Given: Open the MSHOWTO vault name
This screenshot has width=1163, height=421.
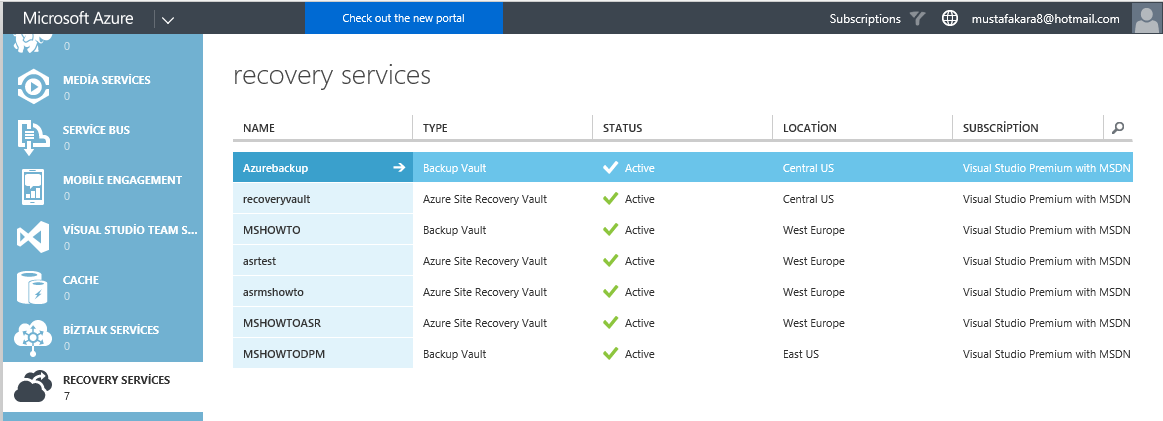Looking at the screenshot, I should [271, 231].
